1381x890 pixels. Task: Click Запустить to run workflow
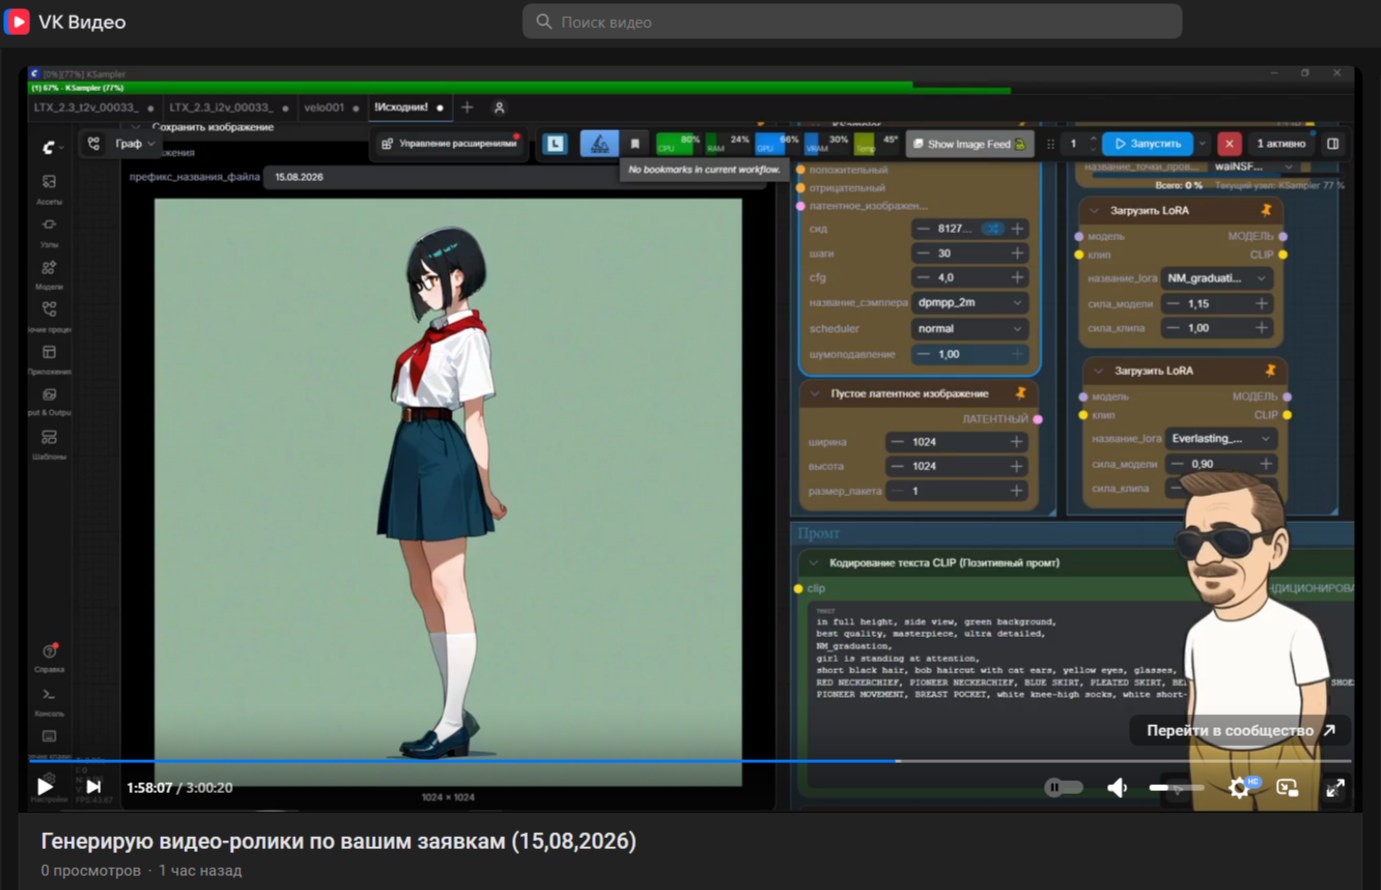click(1148, 144)
